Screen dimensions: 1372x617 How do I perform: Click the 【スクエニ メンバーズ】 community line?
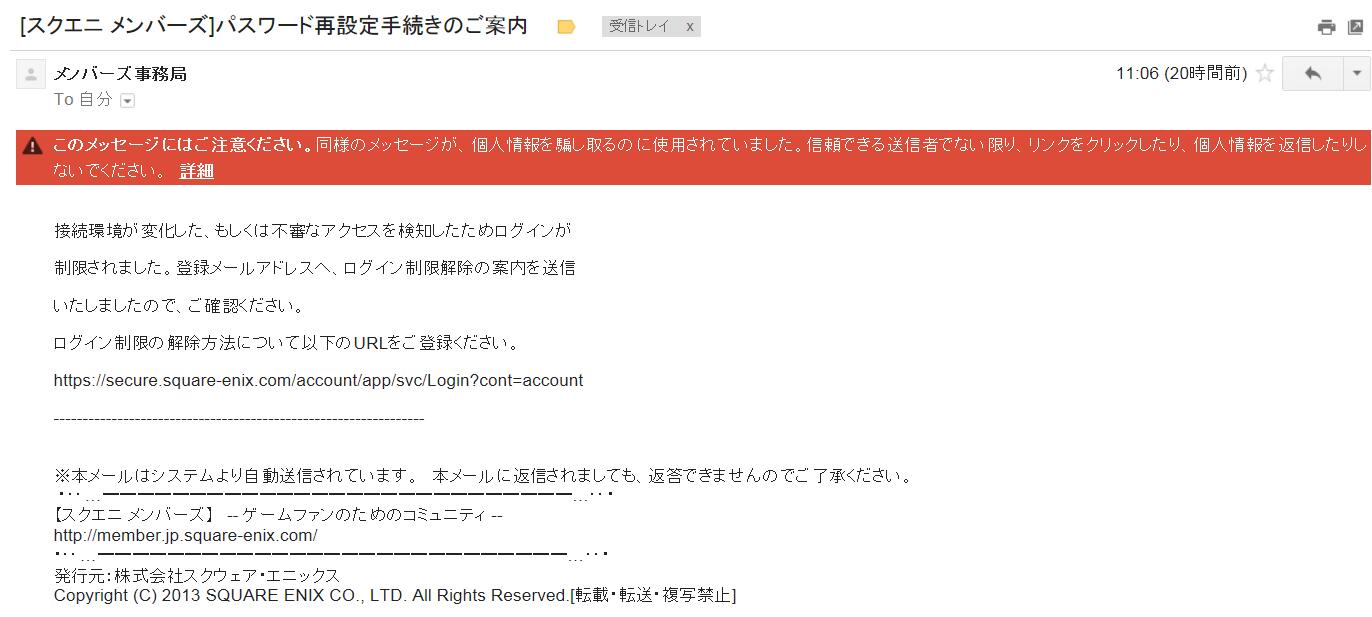point(278,515)
